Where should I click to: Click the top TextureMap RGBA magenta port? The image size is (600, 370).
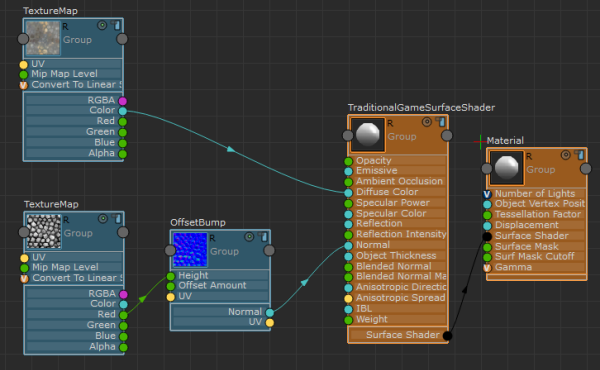point(122,101)
